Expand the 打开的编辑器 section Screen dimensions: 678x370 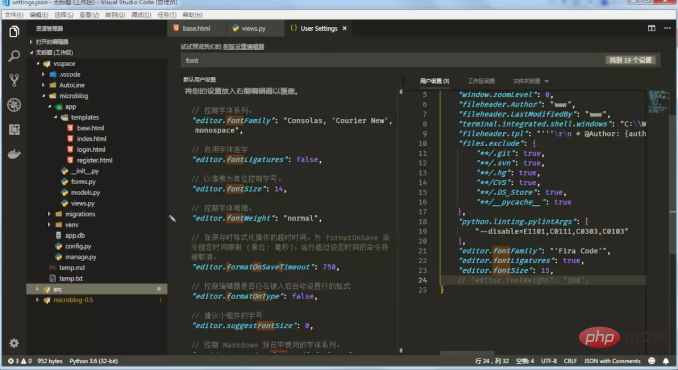pyautogui.click(x=97, y=42)
